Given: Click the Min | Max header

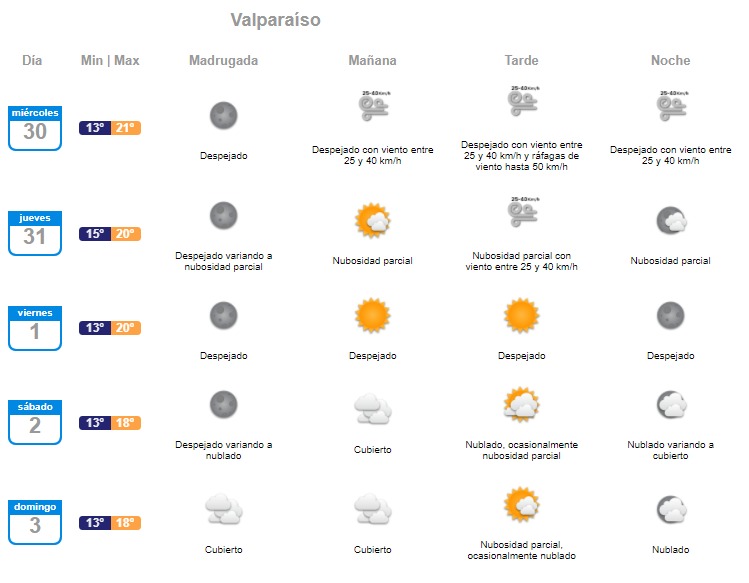Looking at the screenshot, I should pyautogui.click(x=110, y=61).
